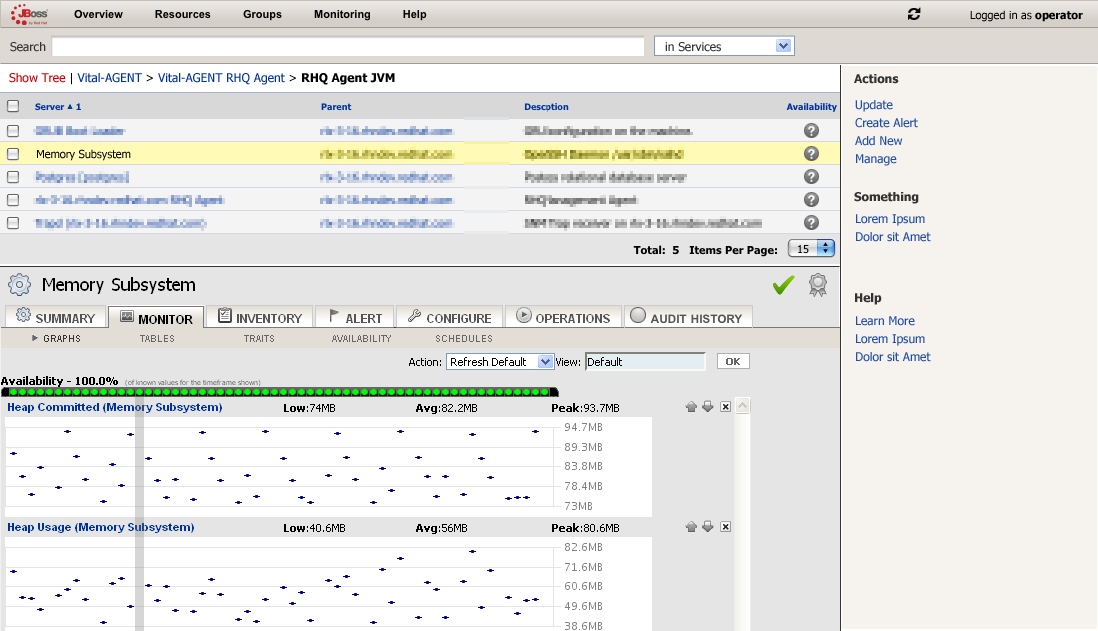Viewport: 1098px width, 631px height.
Task: Click the OK button
Action: click(733, 361)
